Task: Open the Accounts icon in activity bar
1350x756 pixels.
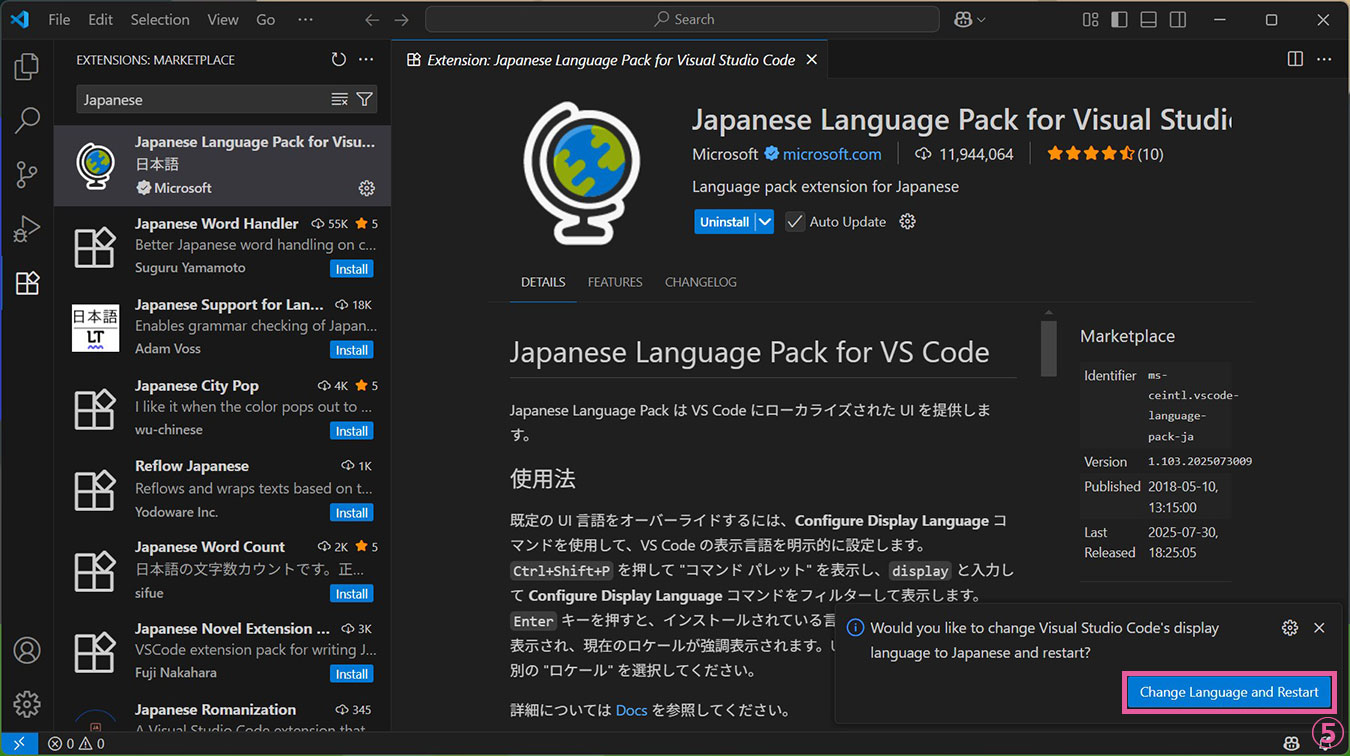Action: [x=27, y=650]
